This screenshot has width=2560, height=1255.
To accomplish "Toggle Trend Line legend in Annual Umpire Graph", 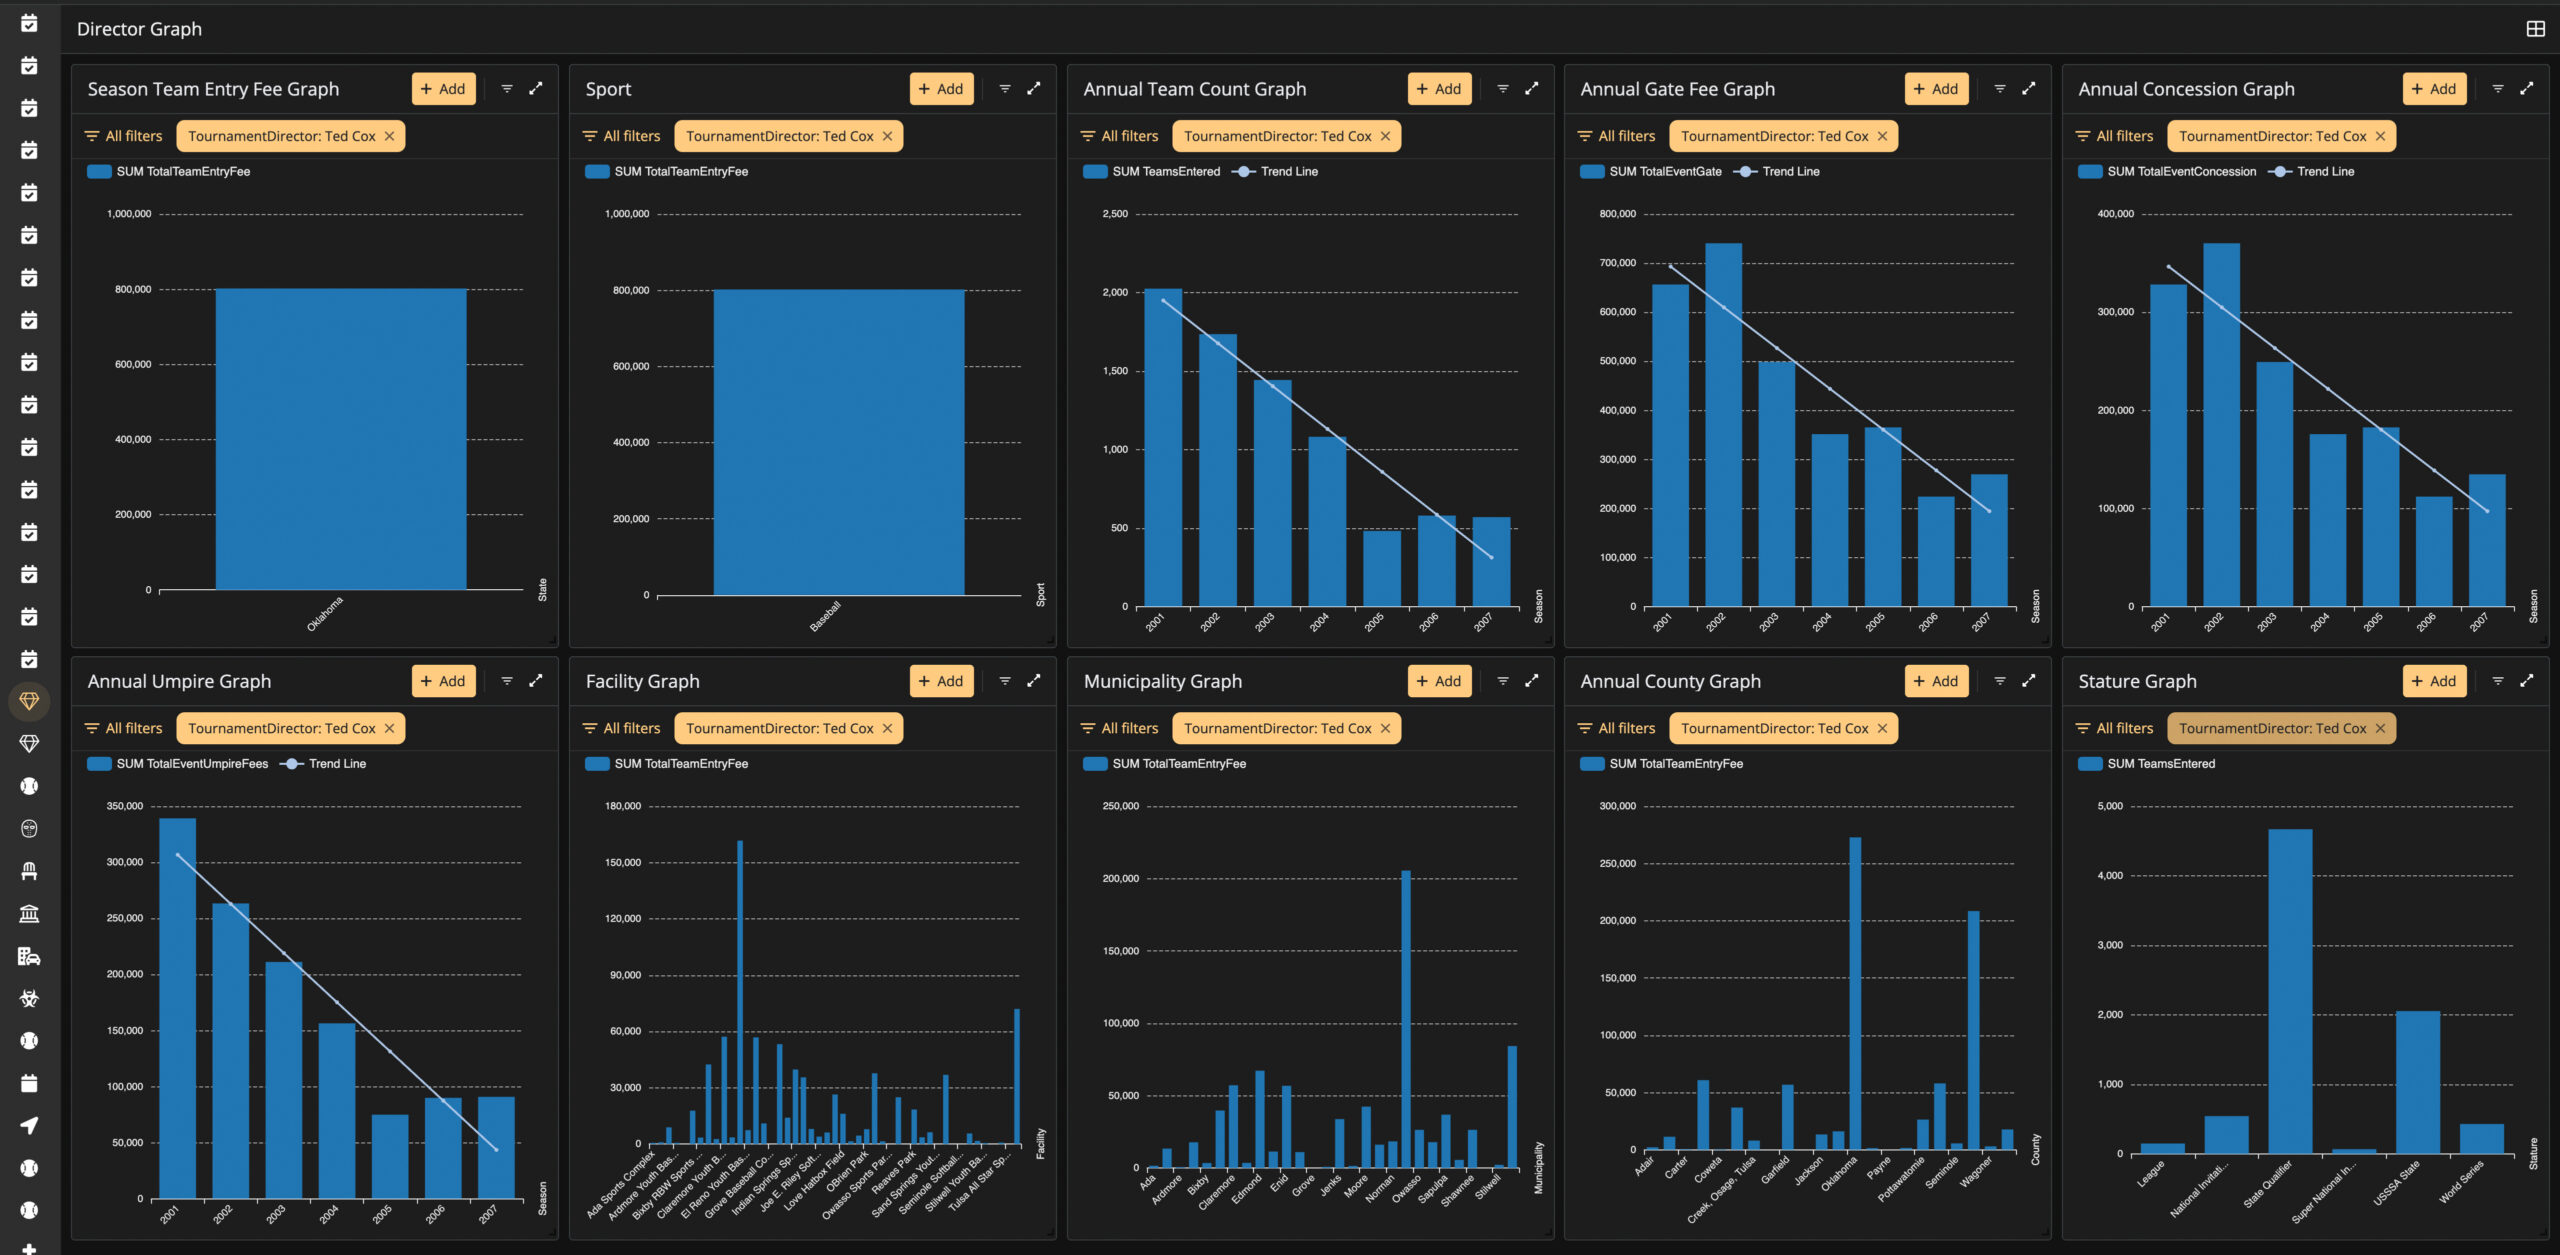I will click(324, 764).
